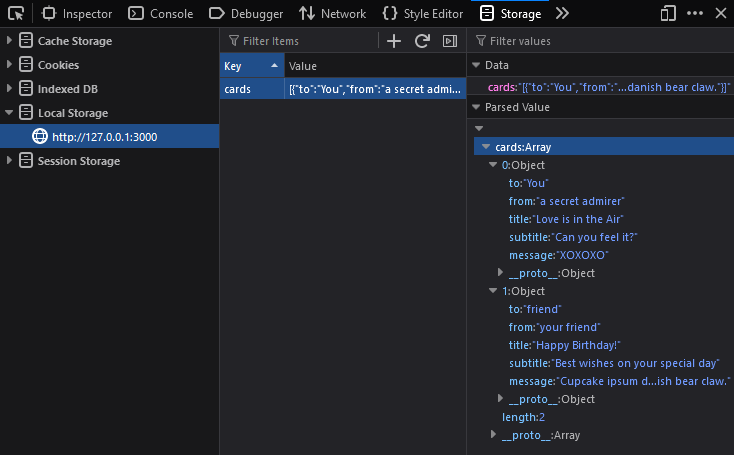Refresh storage items with the reload icon

[x=422, y=41]
